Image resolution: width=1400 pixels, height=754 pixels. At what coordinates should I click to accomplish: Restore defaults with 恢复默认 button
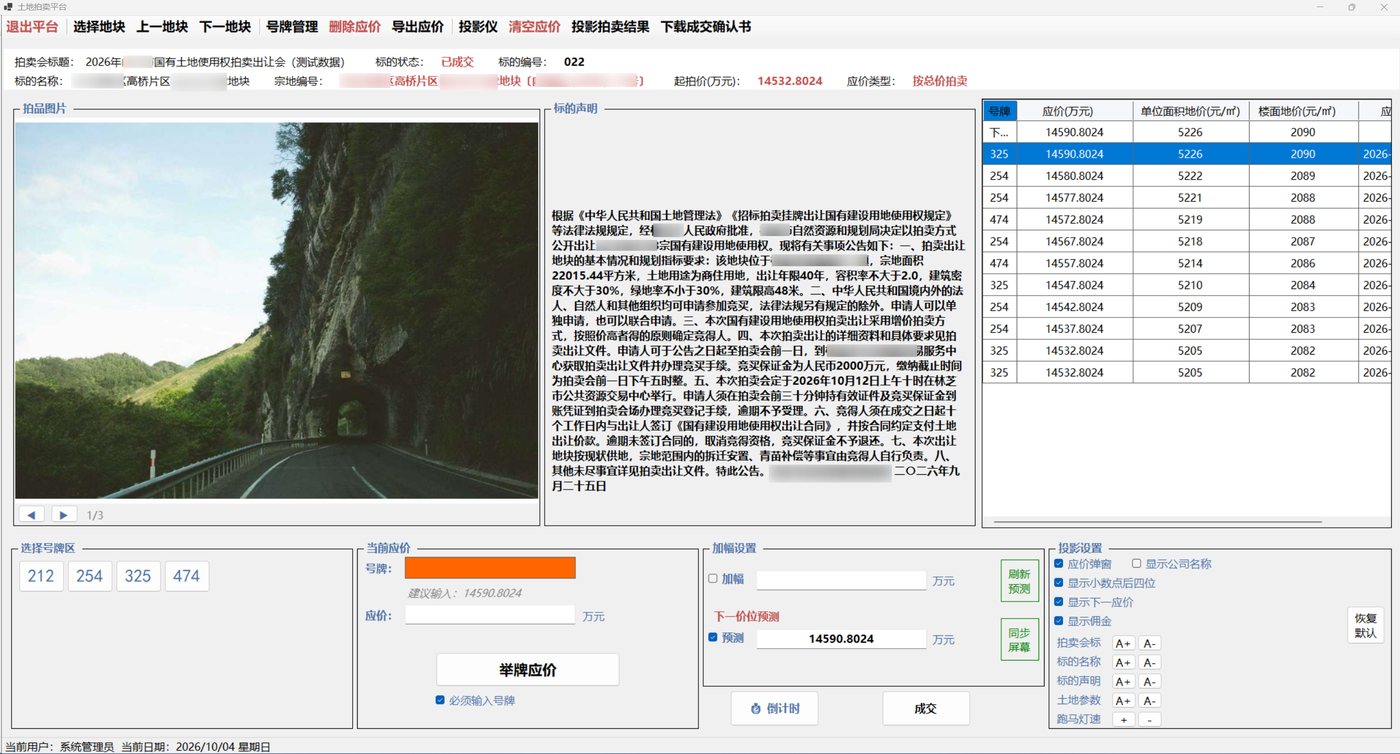[1366, 625]
